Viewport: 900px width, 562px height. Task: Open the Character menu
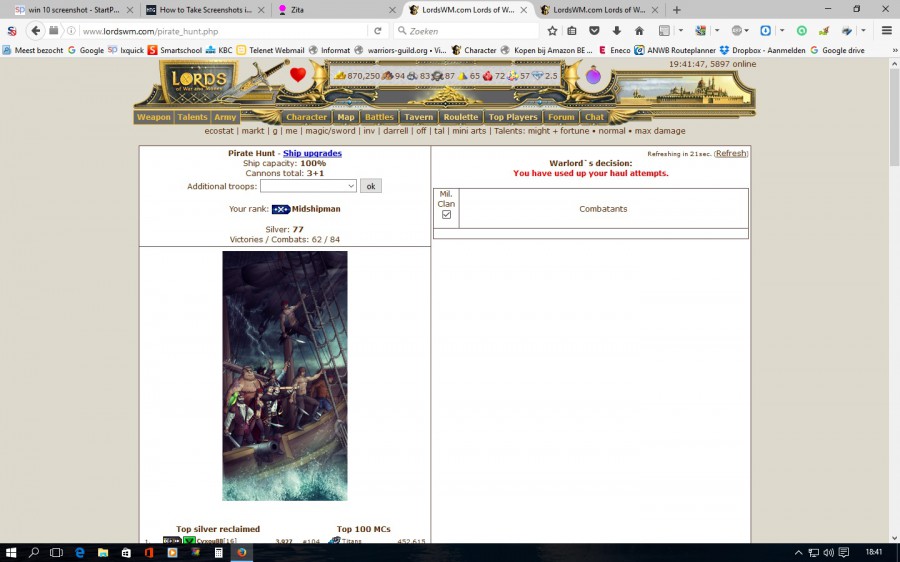click(307, 117)
